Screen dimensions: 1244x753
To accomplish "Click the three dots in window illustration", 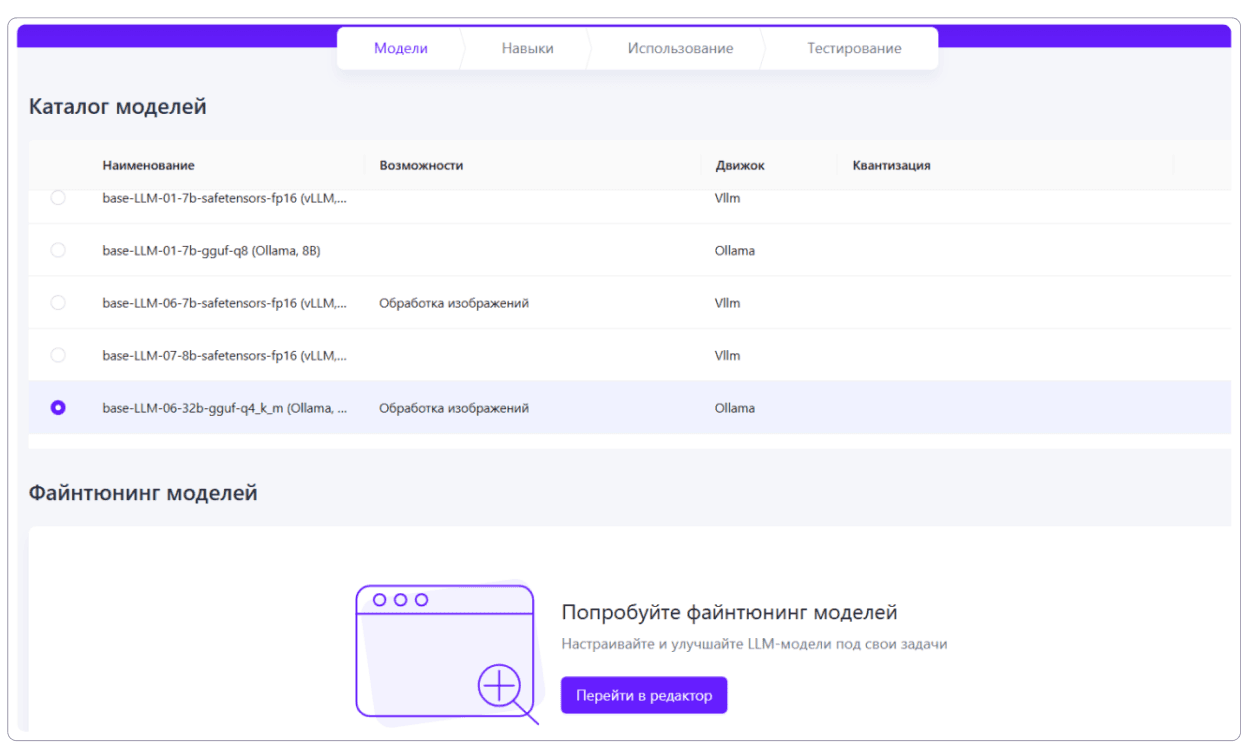I will 400,600.
